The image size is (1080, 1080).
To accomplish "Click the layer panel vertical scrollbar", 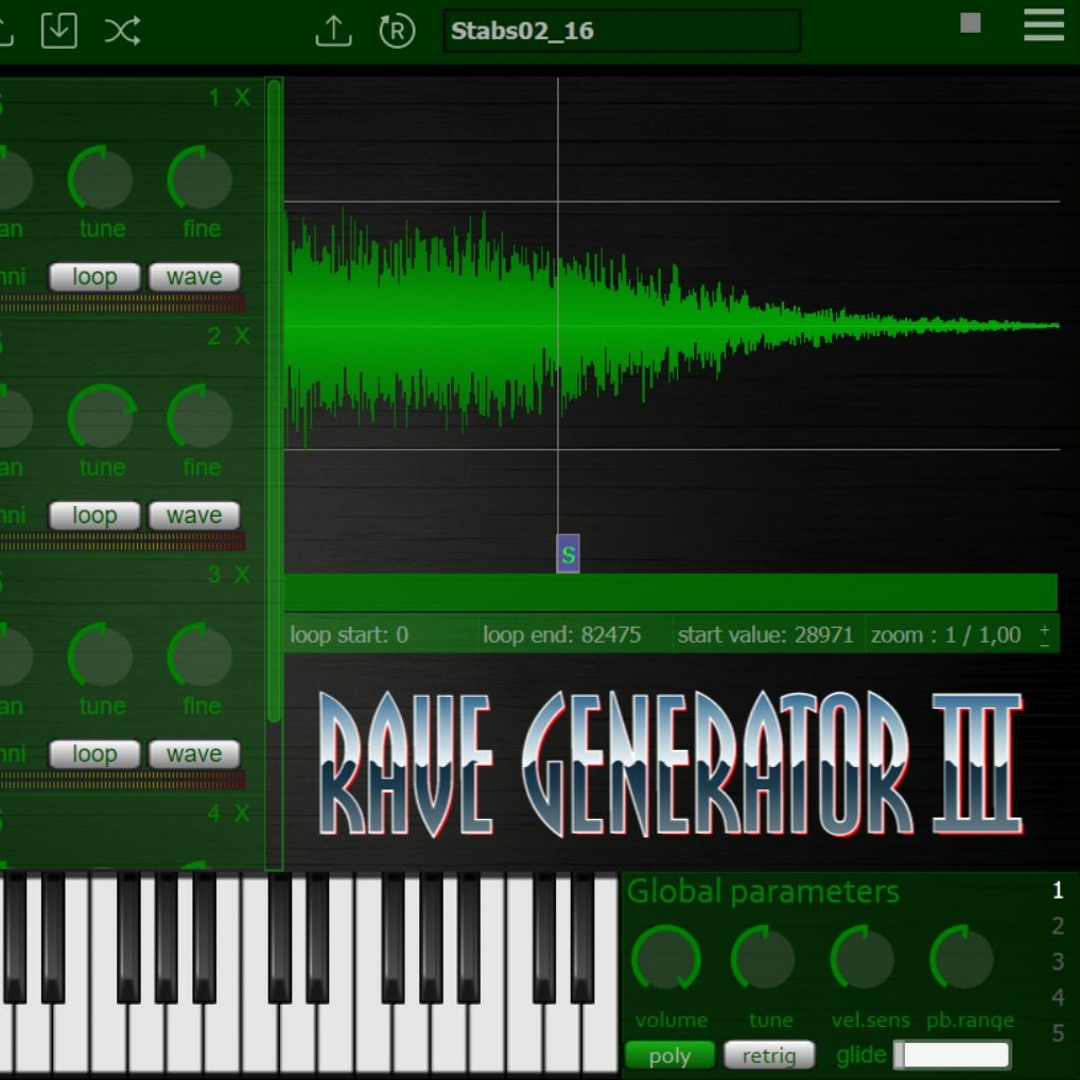I will 274,400.
